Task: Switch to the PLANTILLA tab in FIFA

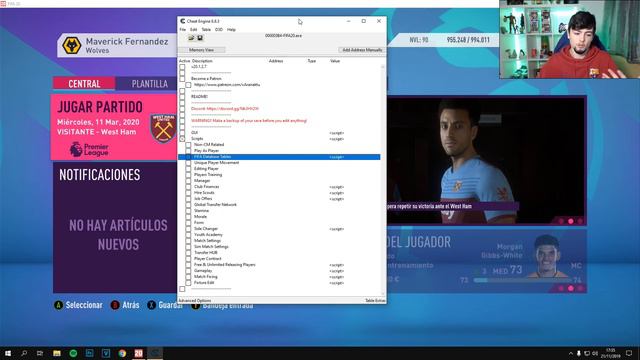Action: (x=149, y=84)
